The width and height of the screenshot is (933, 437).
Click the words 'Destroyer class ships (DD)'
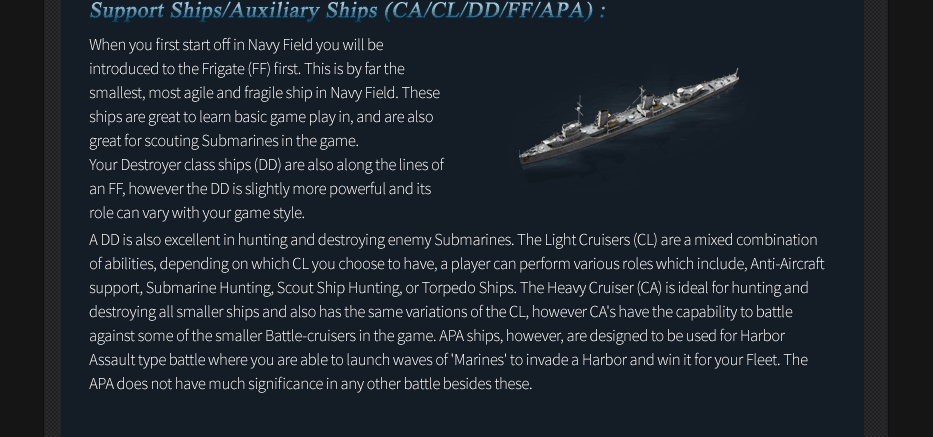coord(200,165)
